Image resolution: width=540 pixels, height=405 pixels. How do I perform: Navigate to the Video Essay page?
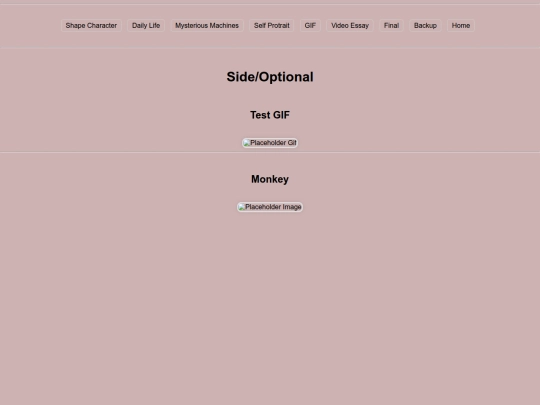tap(350, 25)
